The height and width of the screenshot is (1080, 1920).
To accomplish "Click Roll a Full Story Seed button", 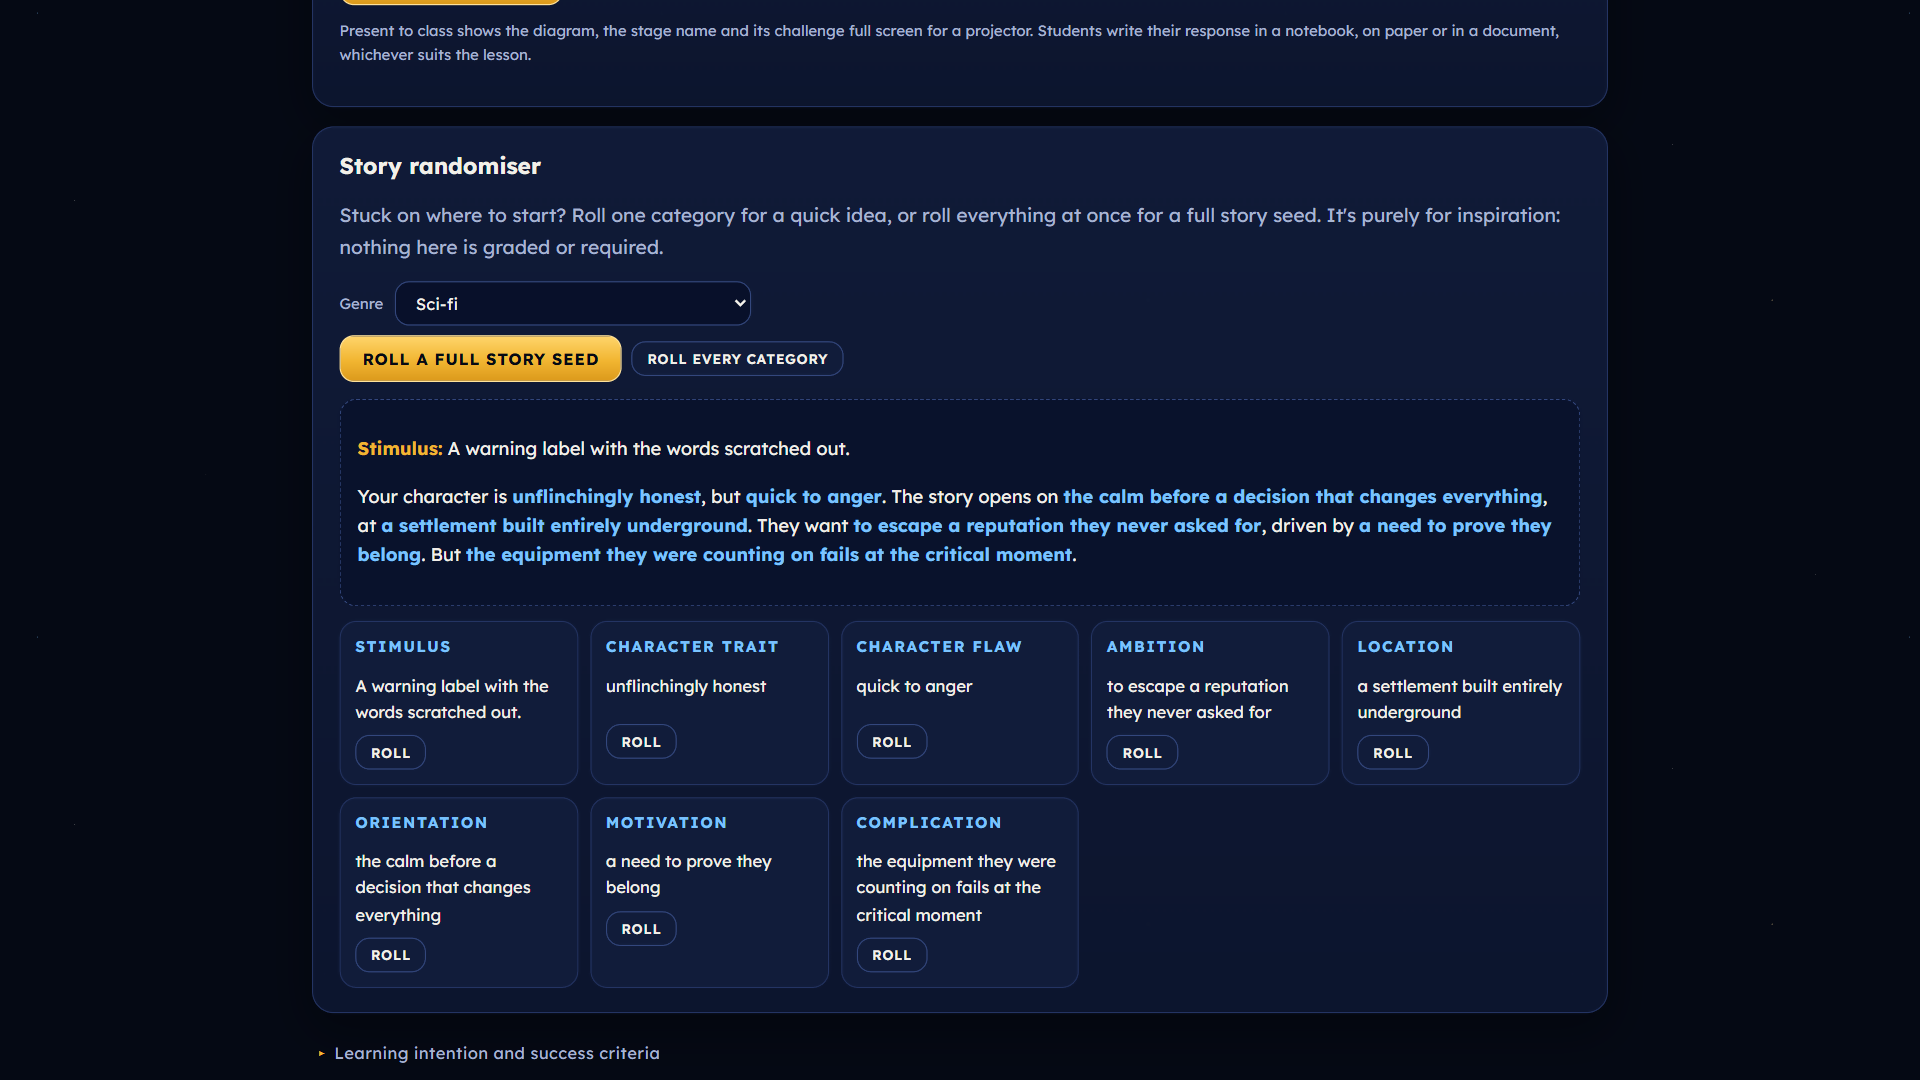I will [x=480, y=359].
